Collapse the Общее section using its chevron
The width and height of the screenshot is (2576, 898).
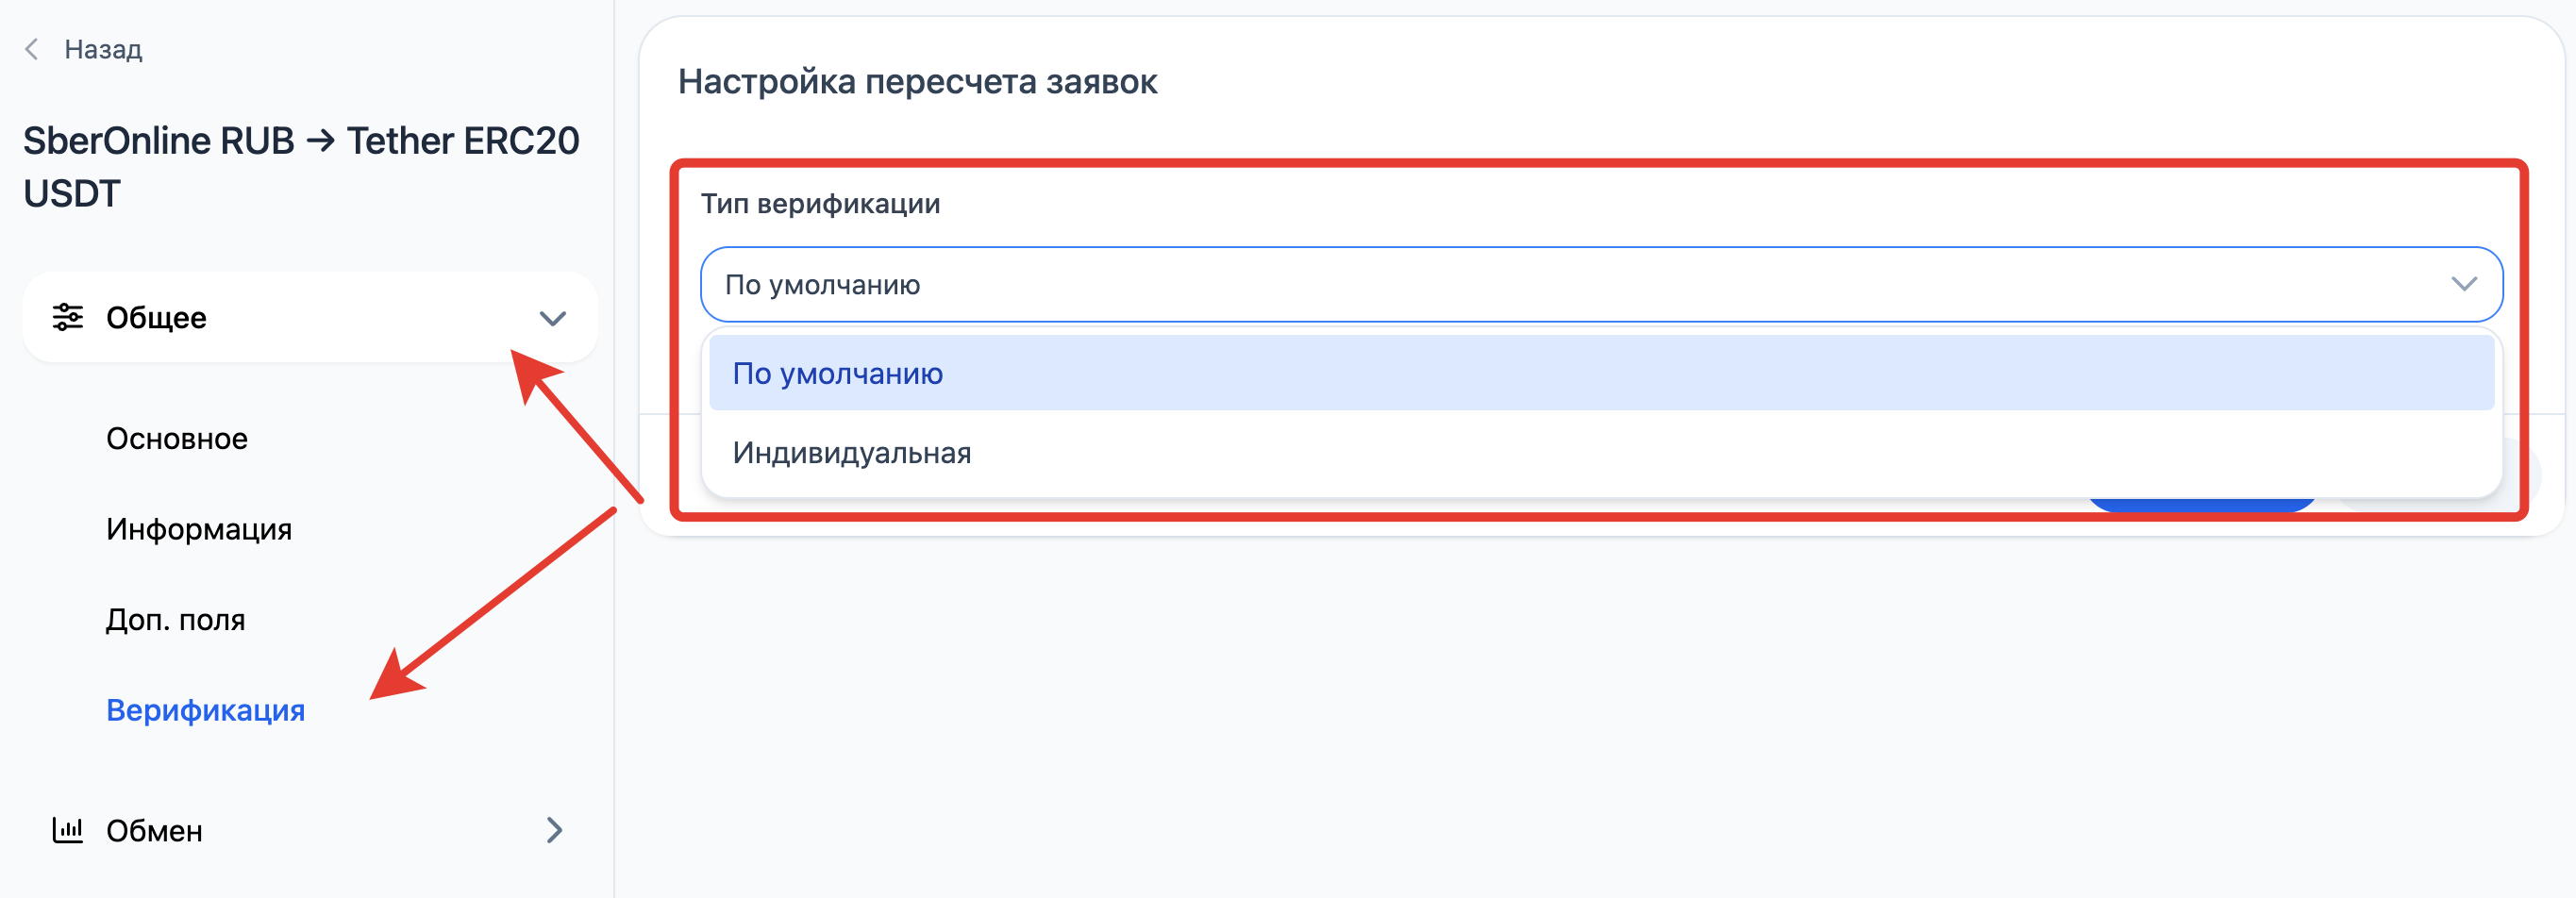552,318
